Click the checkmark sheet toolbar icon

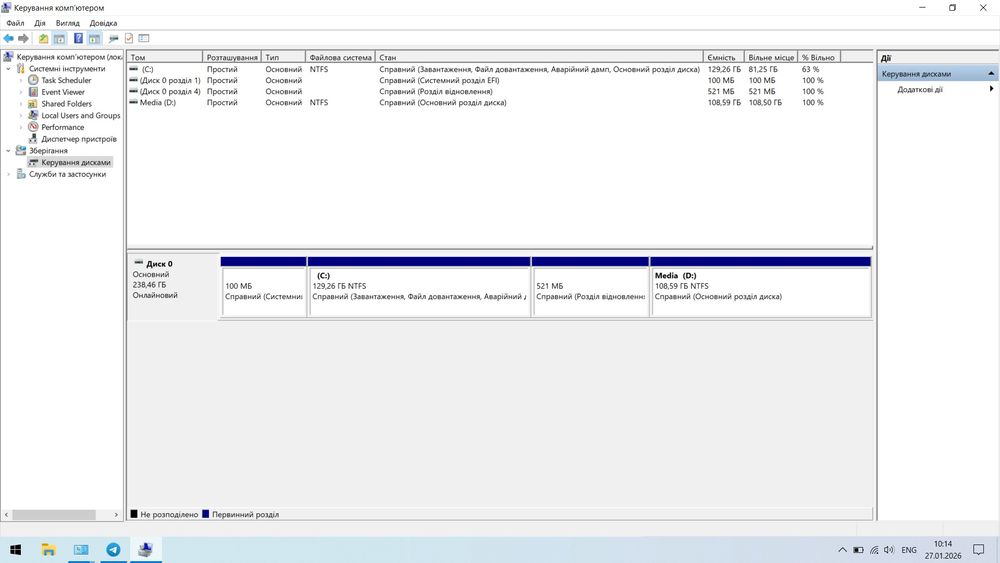[129, 39]
